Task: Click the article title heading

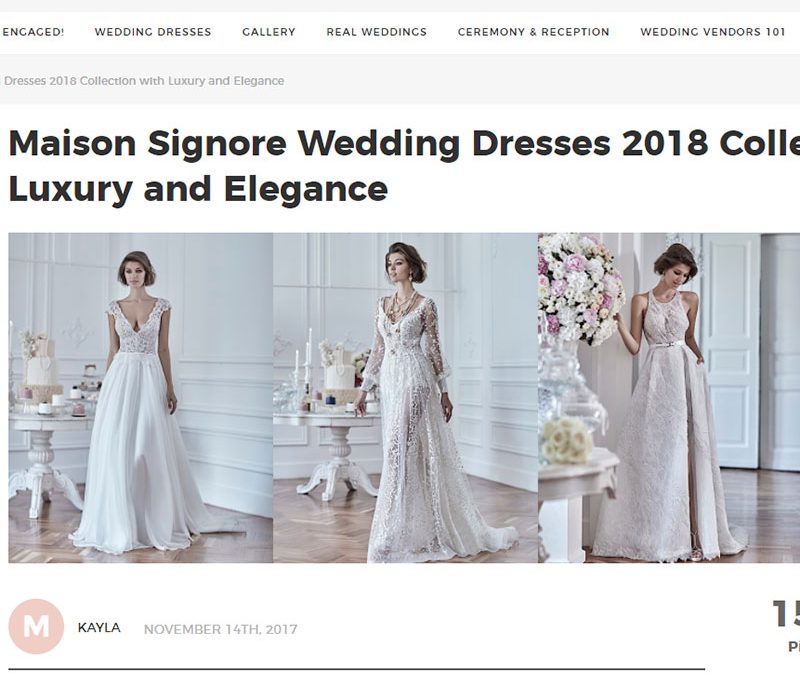Action: coord(404,166)
